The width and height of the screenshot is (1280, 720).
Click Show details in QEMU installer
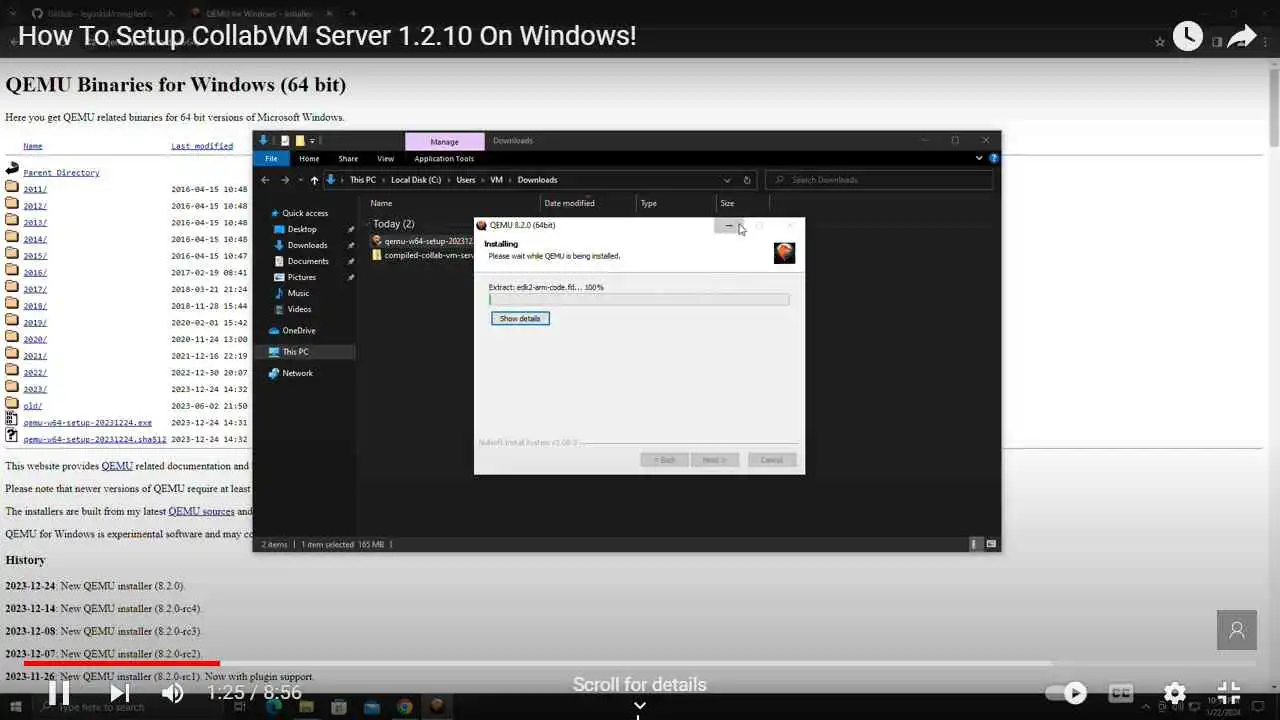click(520, 318)
